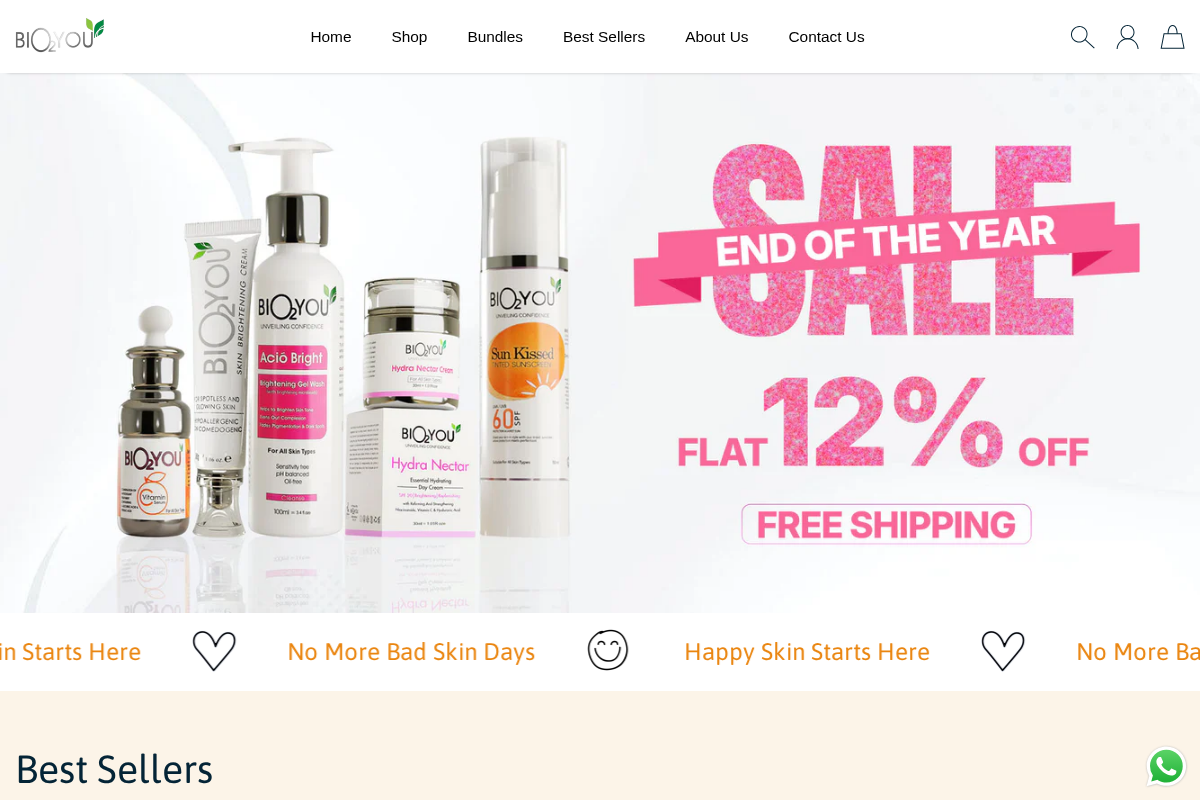Open the About Us page

(717, 37)
